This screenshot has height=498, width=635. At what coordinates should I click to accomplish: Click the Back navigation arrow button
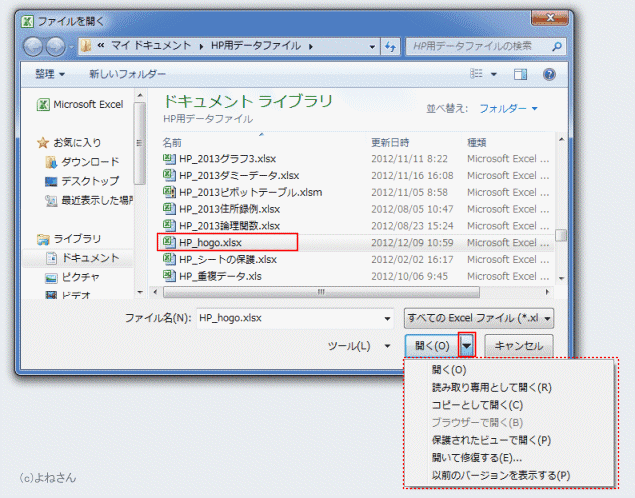pyautogui.click(x=33, y=47)
